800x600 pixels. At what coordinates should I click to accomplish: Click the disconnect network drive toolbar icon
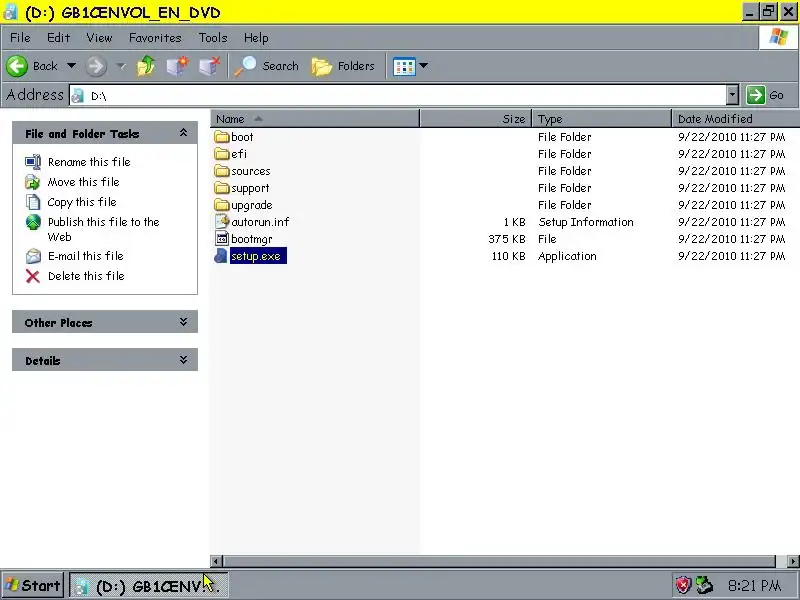209,66
